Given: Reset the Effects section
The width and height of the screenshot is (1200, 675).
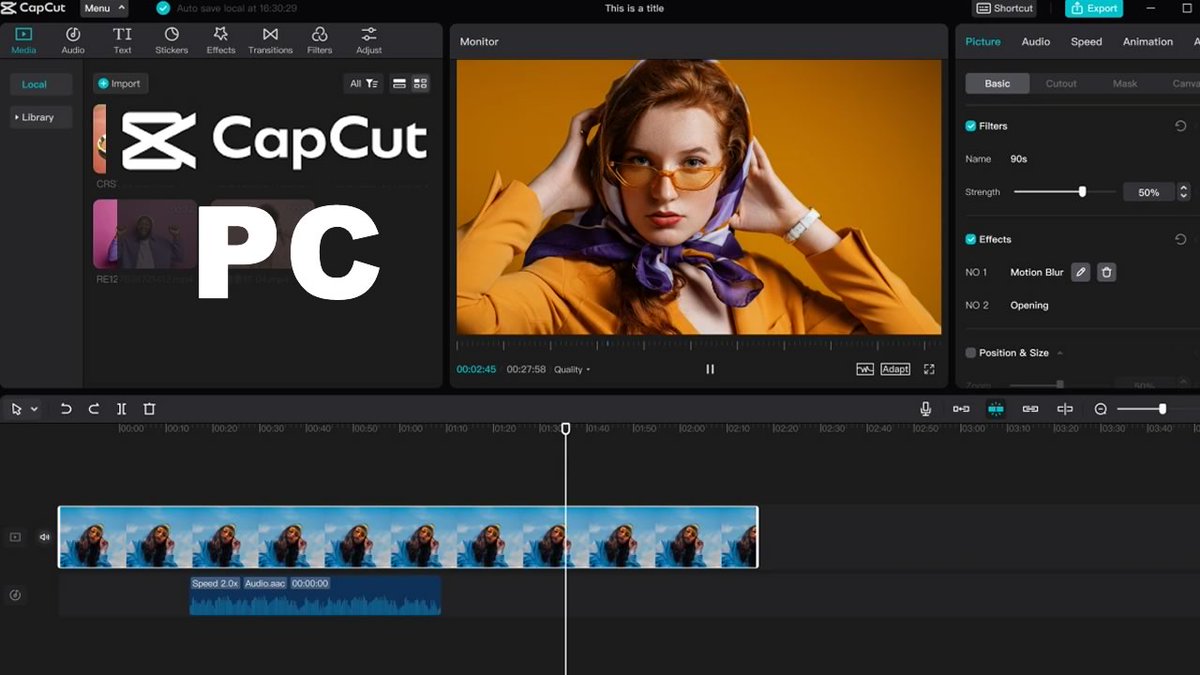Looking at the screenshot, I should point(1181,239).
